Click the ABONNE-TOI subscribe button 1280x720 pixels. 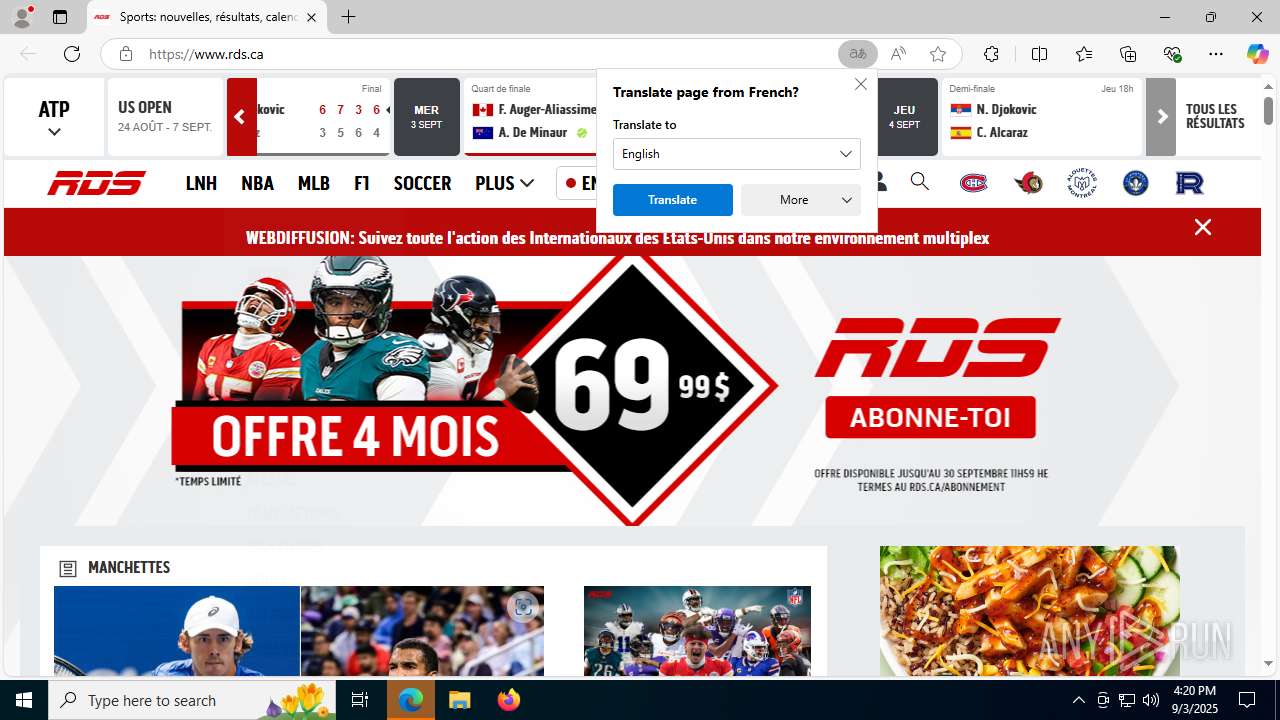[x=930, y=417]
